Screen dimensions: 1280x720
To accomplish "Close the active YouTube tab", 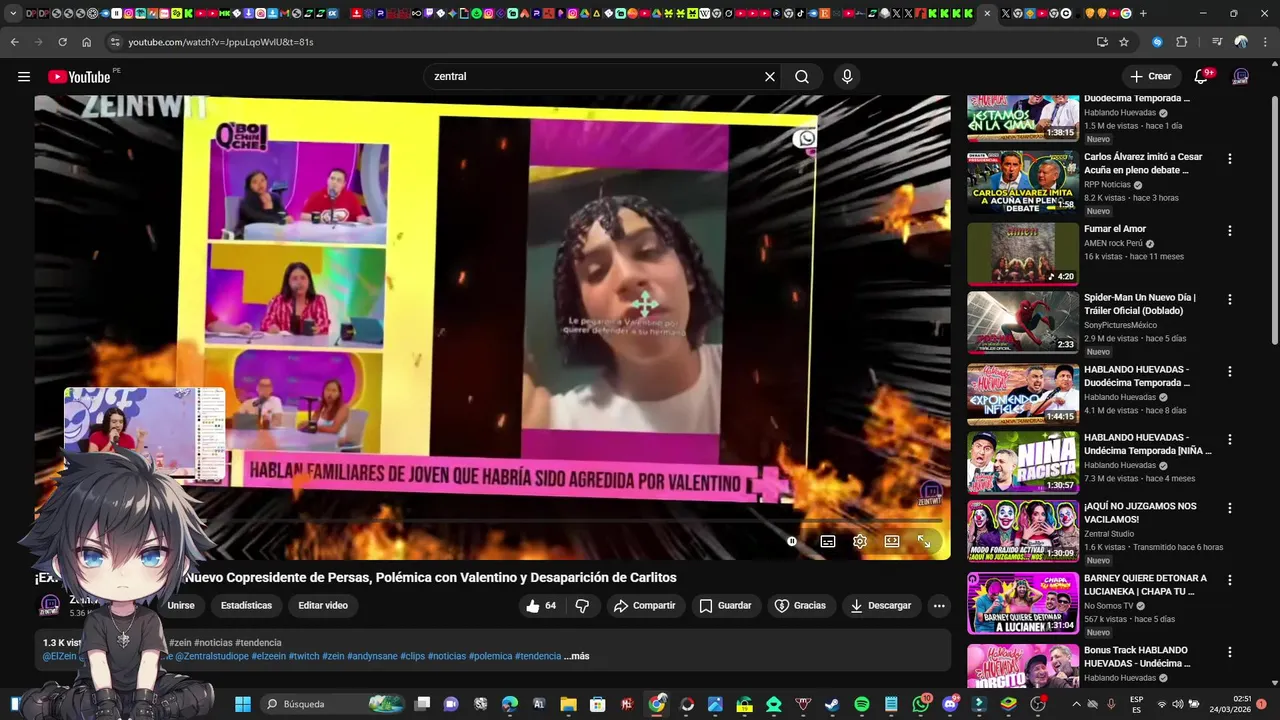I will [987, 13].
